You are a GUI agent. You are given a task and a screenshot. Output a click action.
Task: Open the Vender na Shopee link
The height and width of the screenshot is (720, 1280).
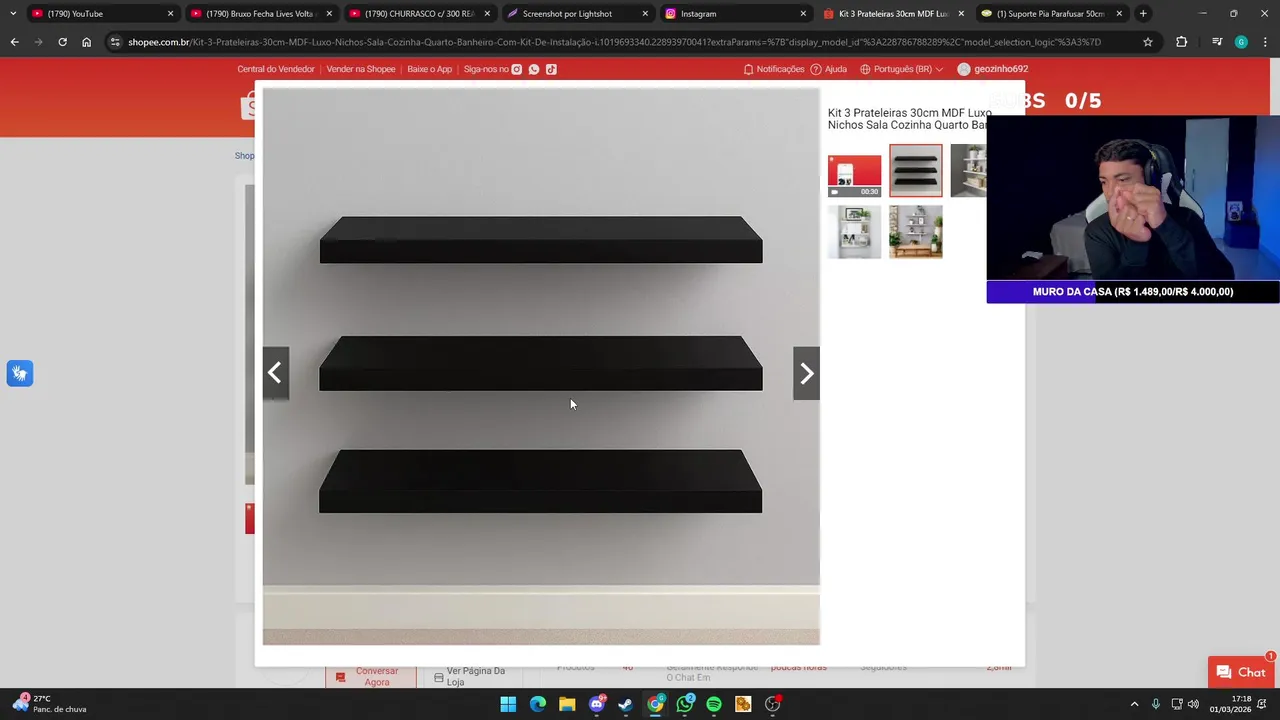click(361, 69)
